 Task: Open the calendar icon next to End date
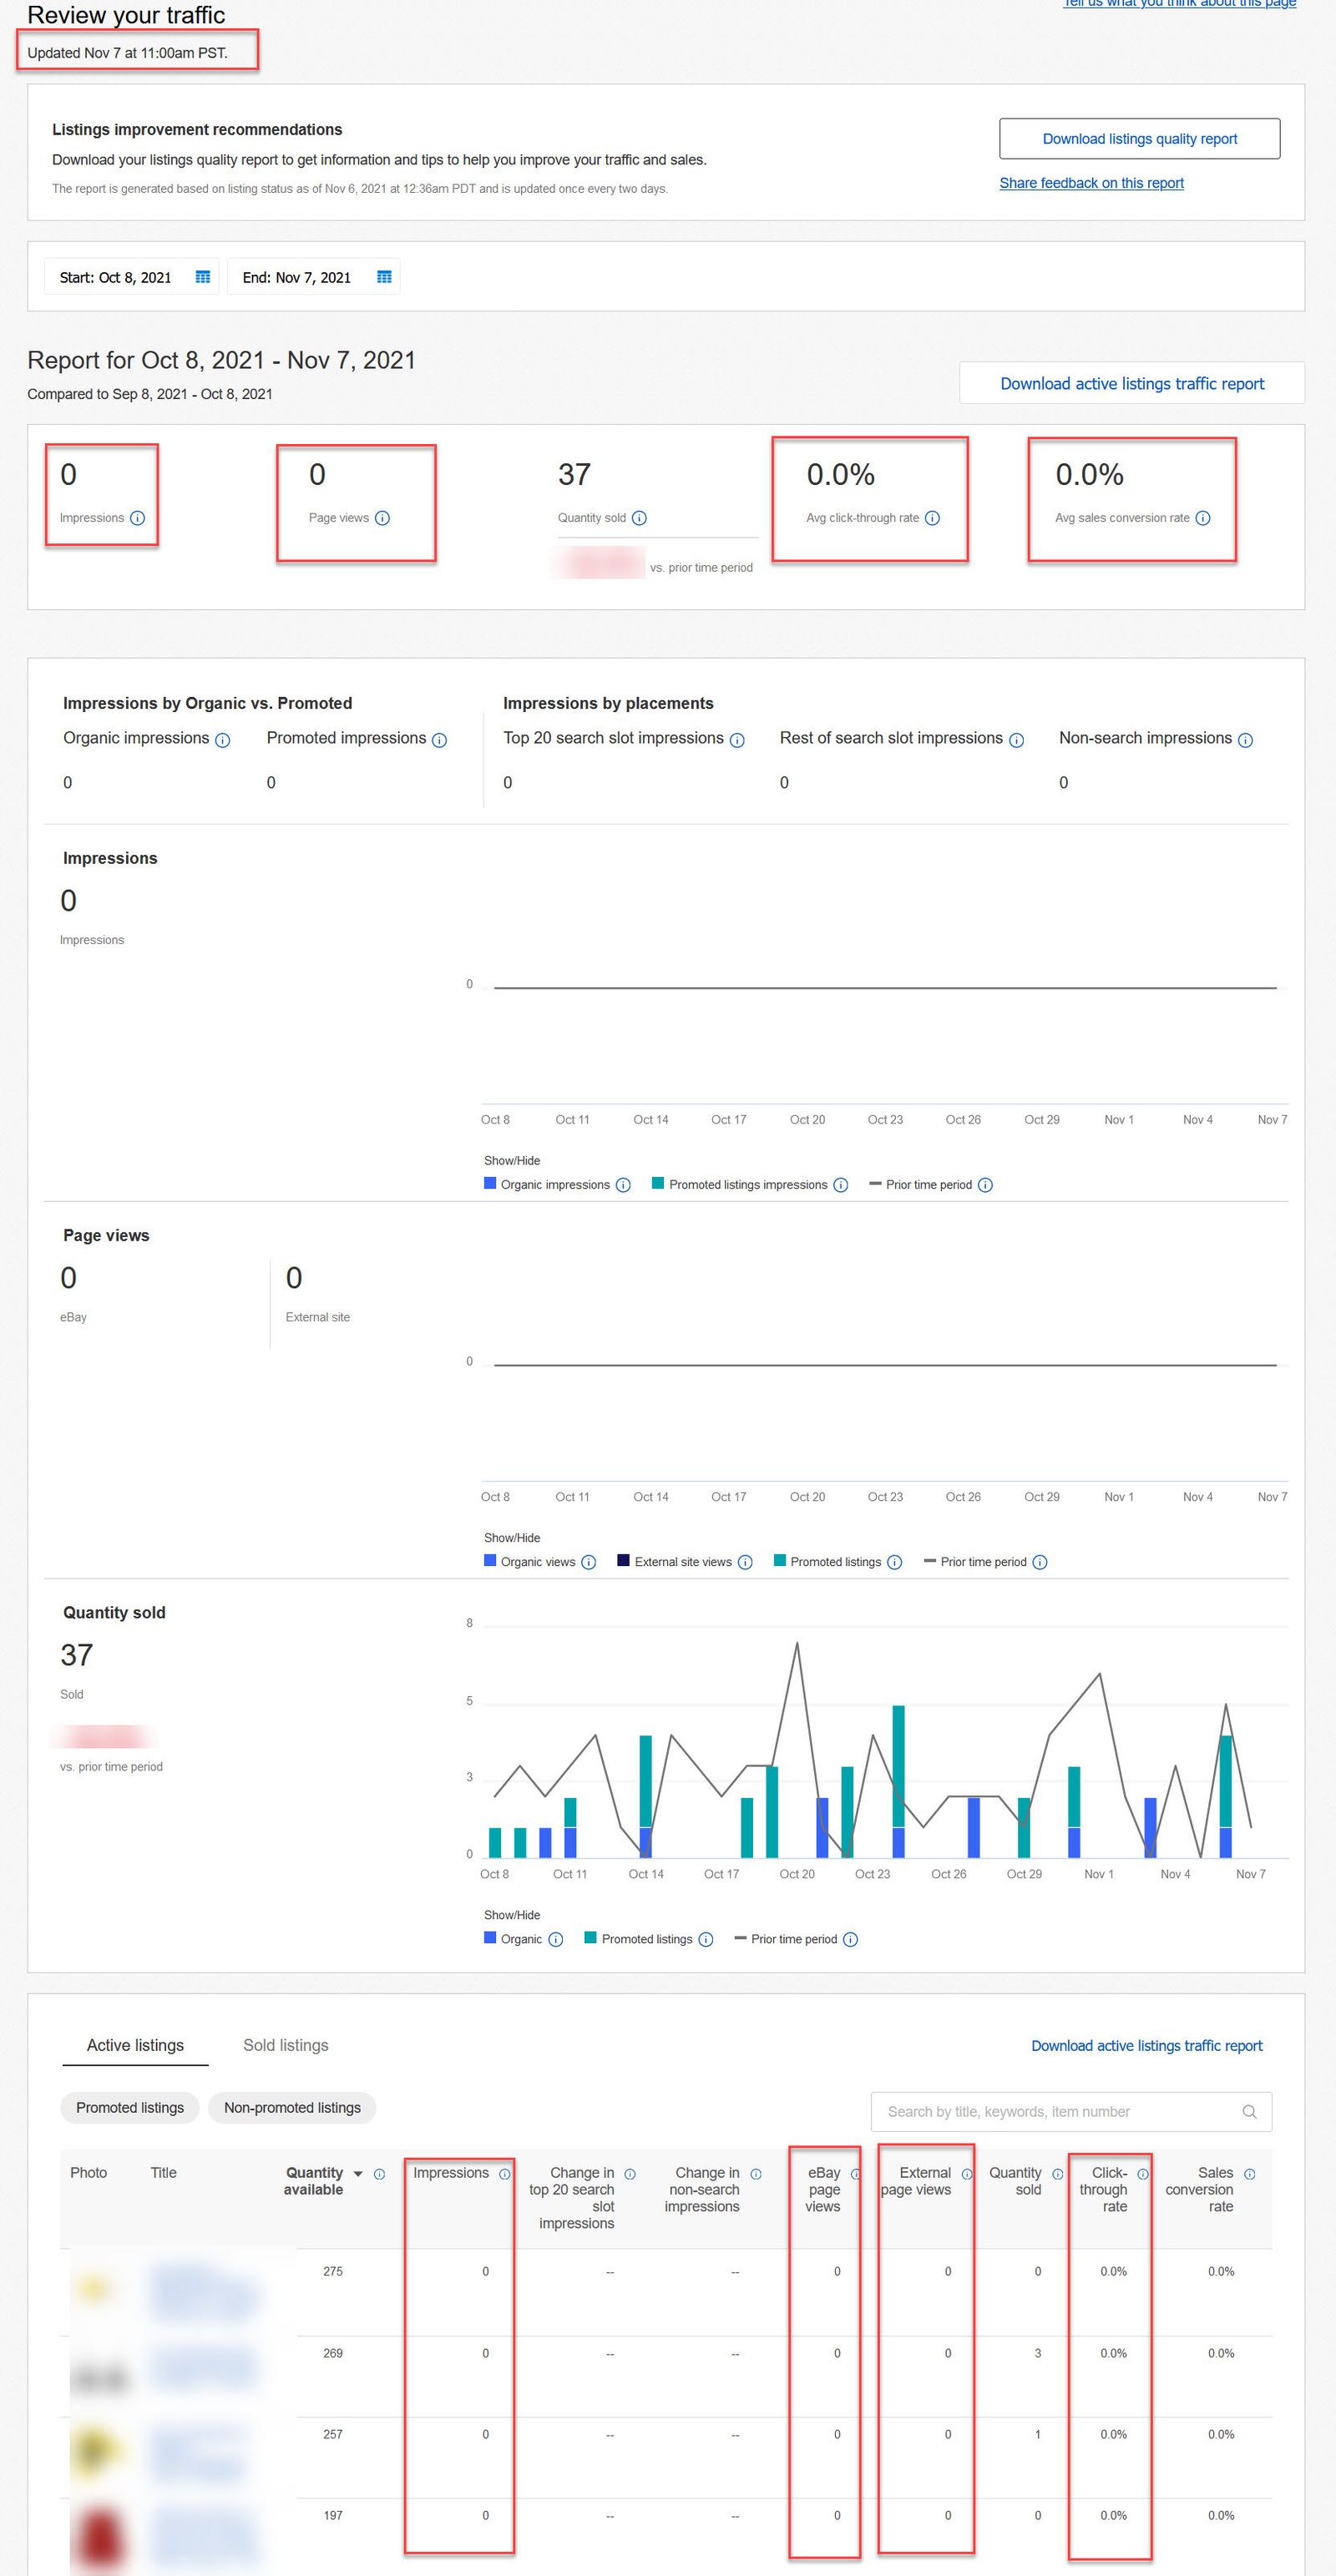(x=384, y=277)
